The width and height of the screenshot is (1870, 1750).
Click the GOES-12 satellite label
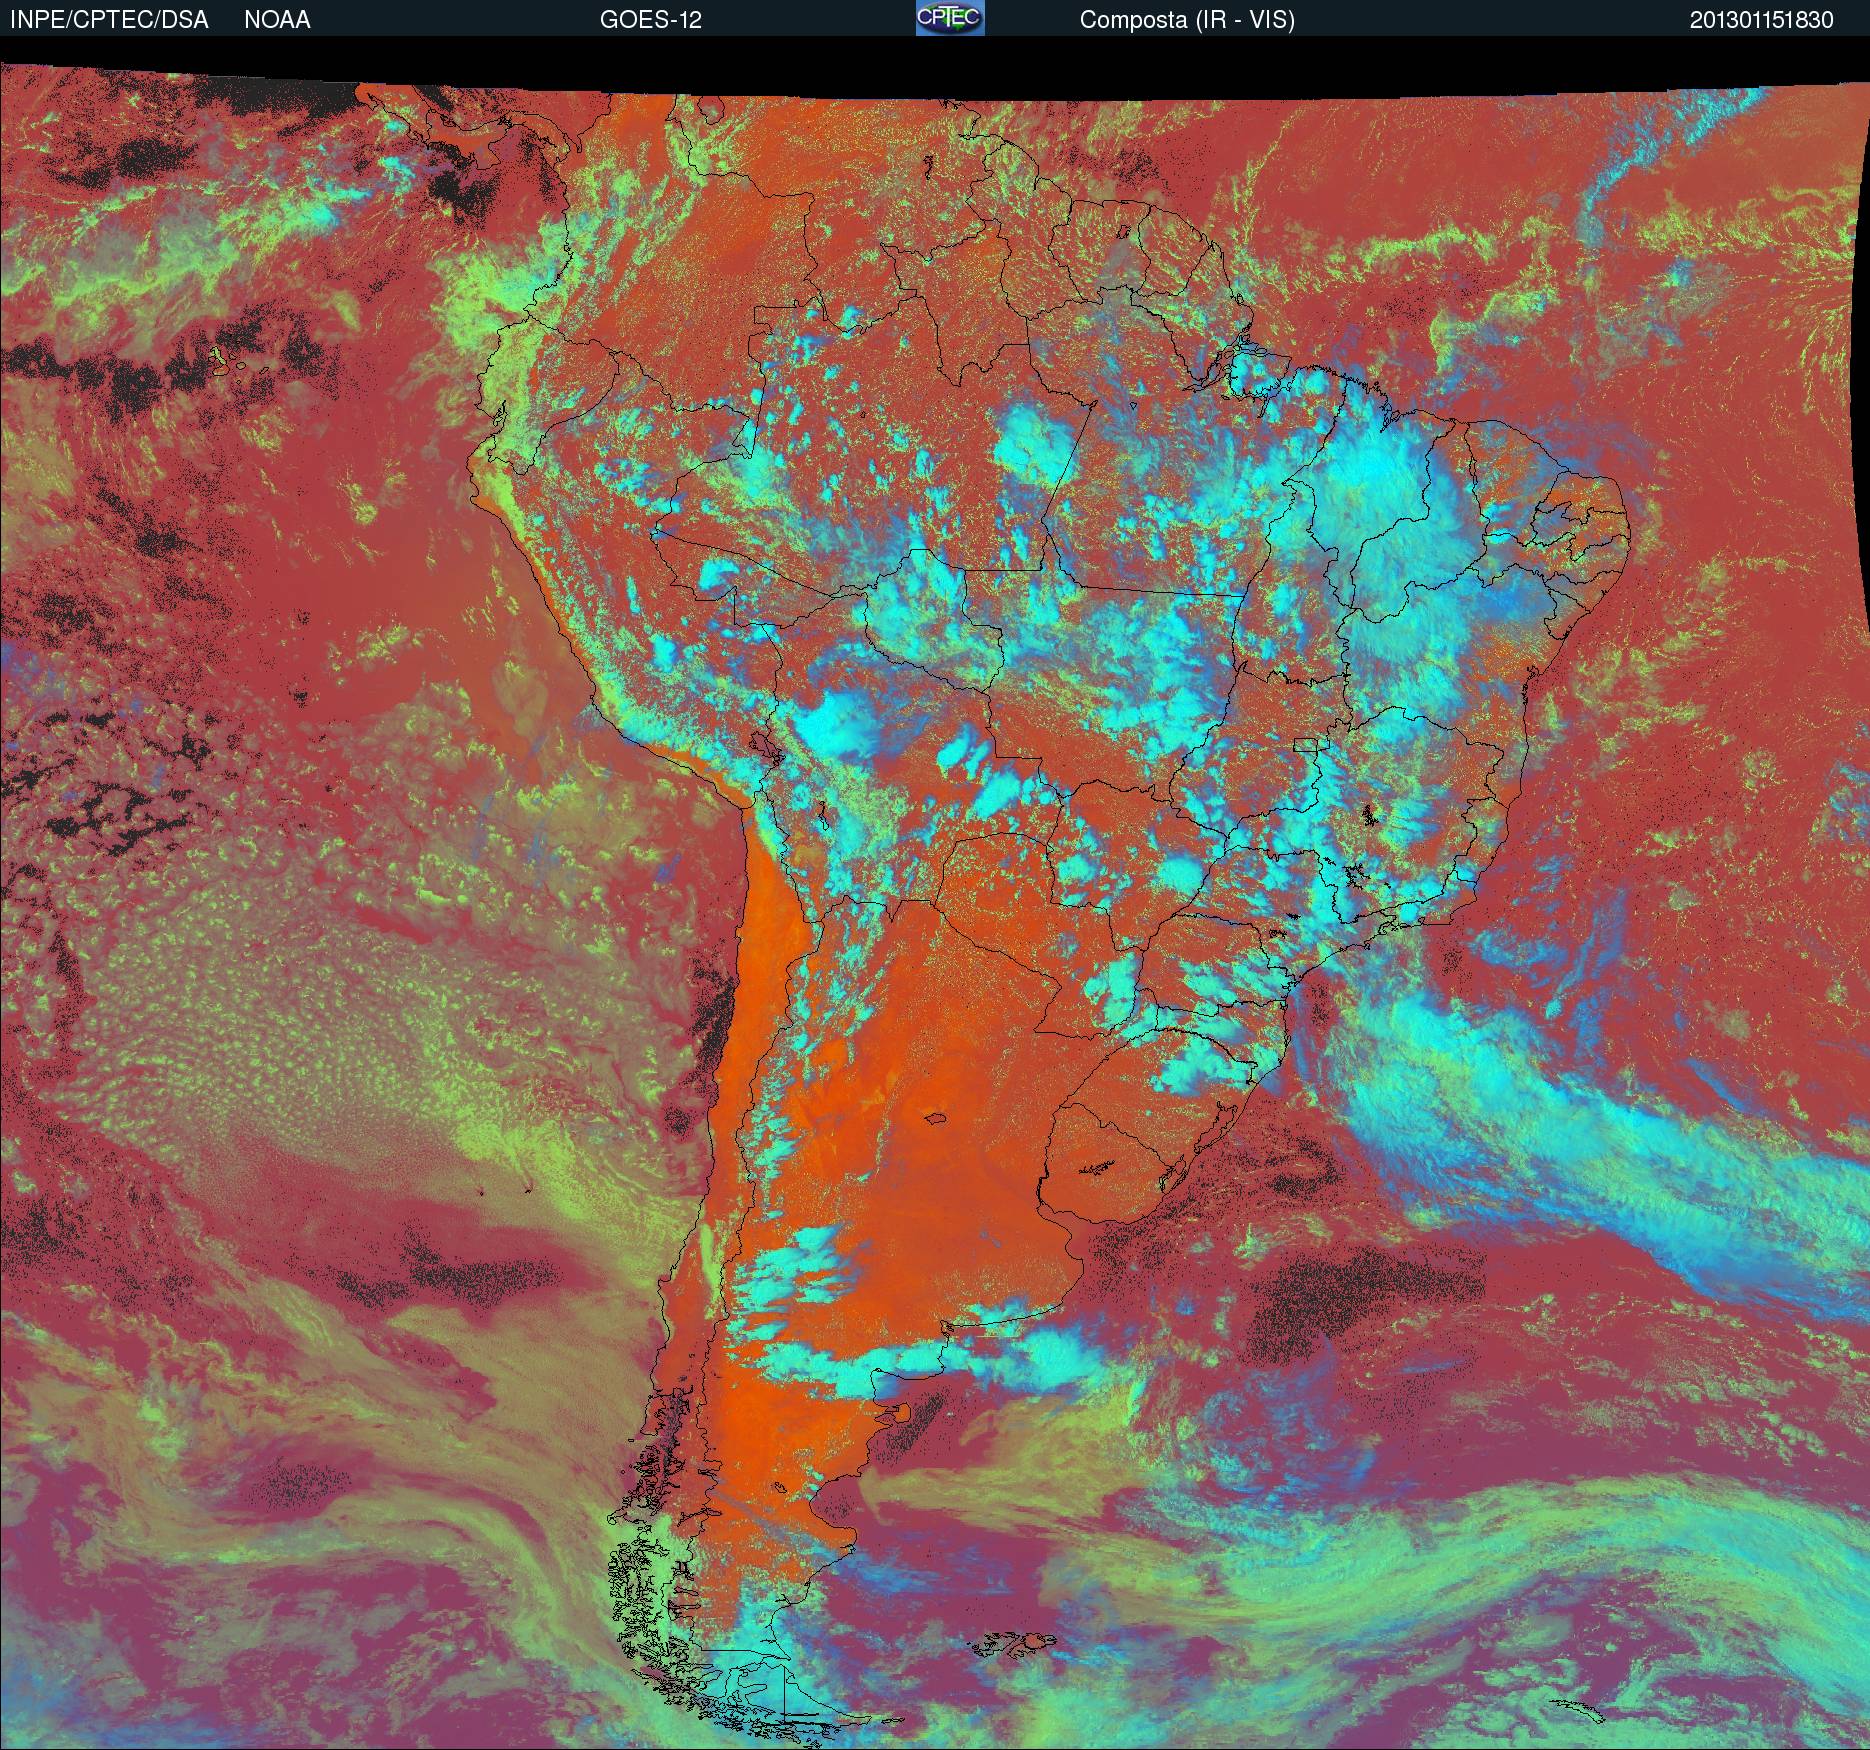point(651,20)
